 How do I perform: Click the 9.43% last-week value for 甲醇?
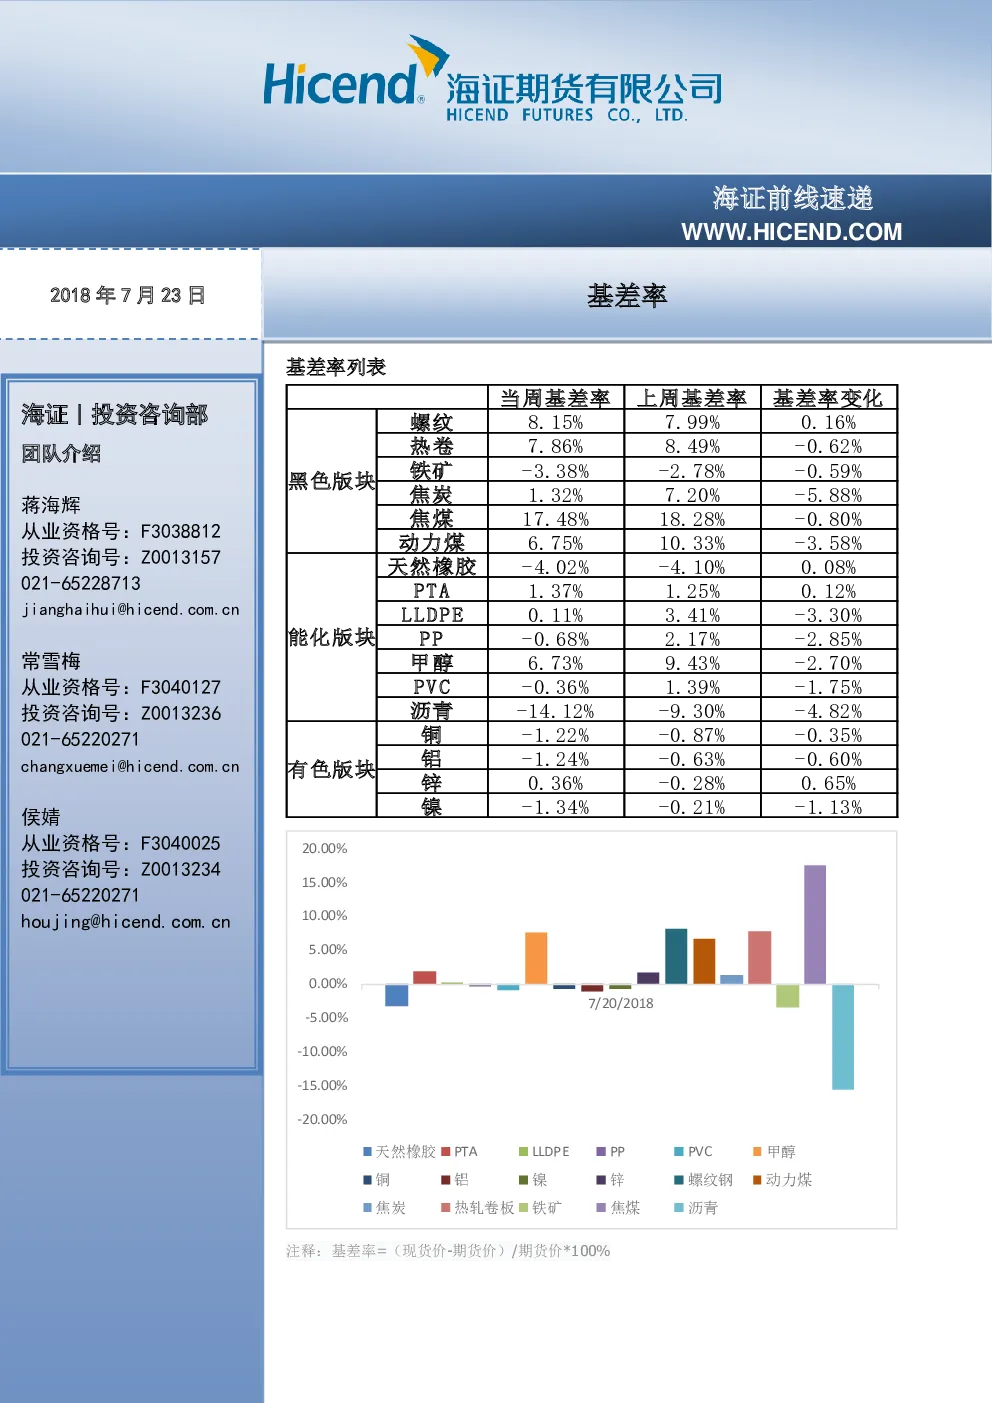pos(692,663)
